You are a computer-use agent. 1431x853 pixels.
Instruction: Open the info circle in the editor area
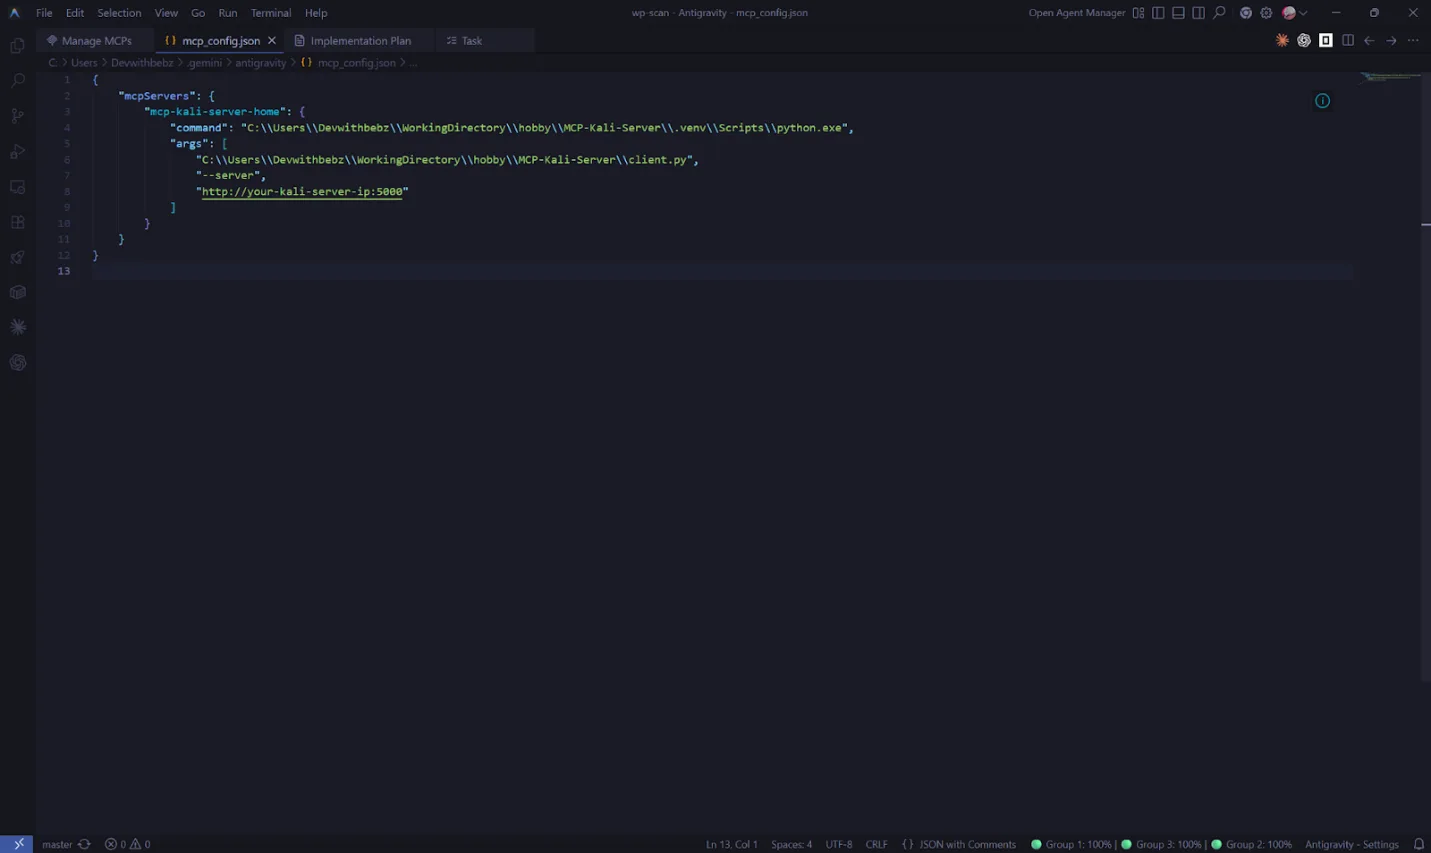click(1322, 100)
